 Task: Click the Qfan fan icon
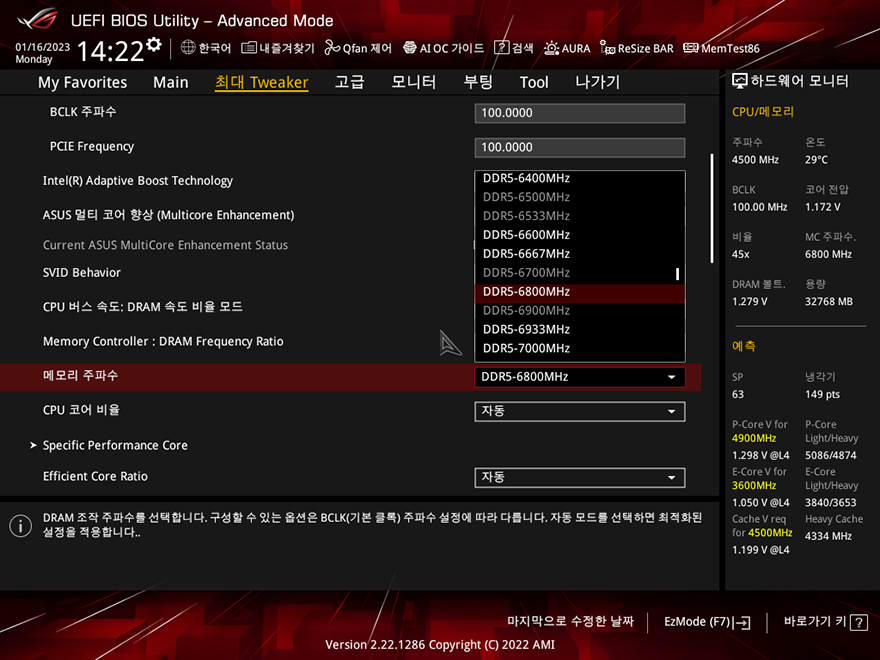pos(332,48)
